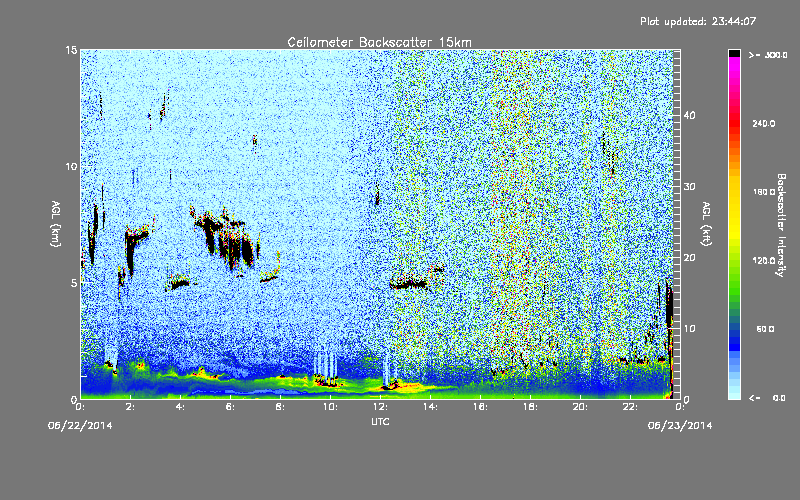Click the 6: hour tick on the time axis
The width and height of the screenshot is (800, 500).
(231, 407)
